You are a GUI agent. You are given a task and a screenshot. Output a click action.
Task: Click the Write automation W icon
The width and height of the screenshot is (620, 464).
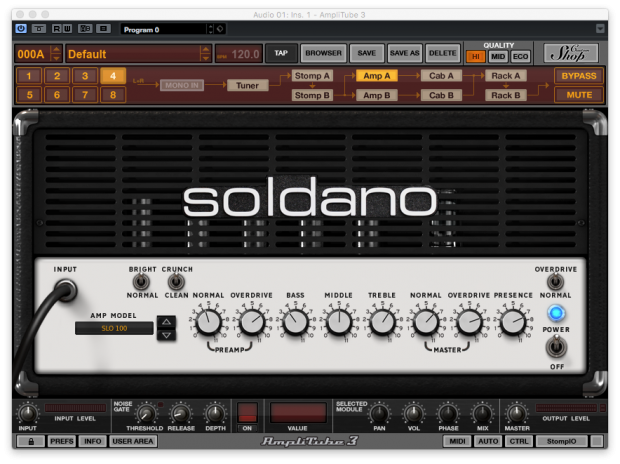pos(67,29)
